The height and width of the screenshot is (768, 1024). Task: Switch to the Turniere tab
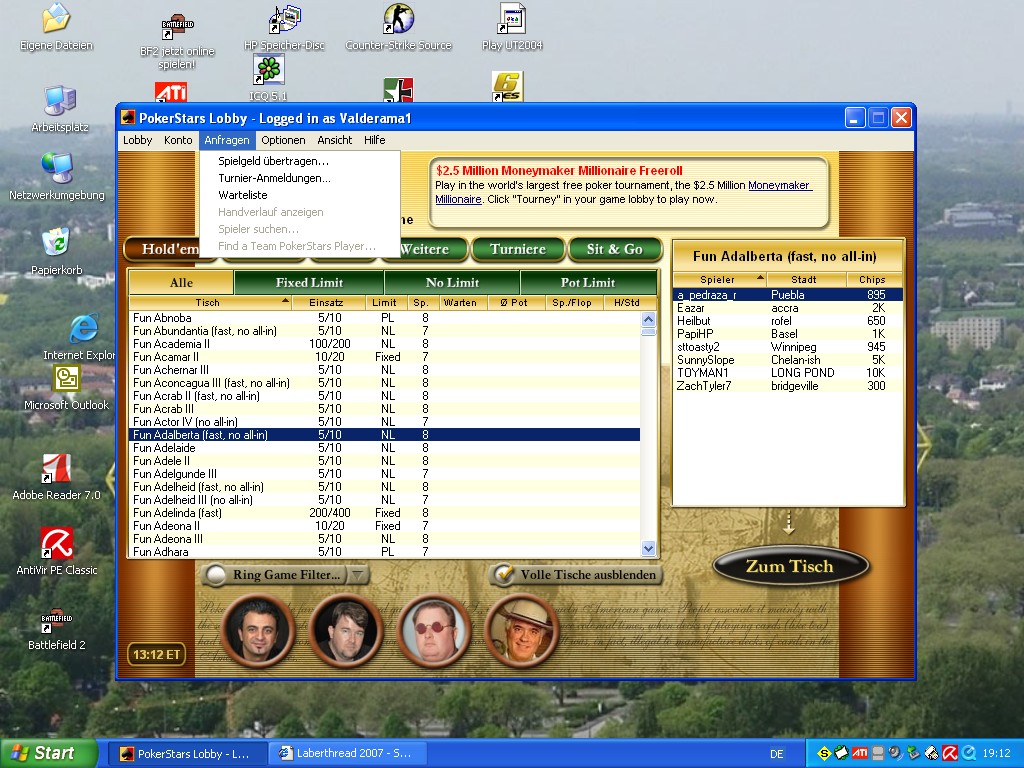pyautogui.click(x=517, y=249)
